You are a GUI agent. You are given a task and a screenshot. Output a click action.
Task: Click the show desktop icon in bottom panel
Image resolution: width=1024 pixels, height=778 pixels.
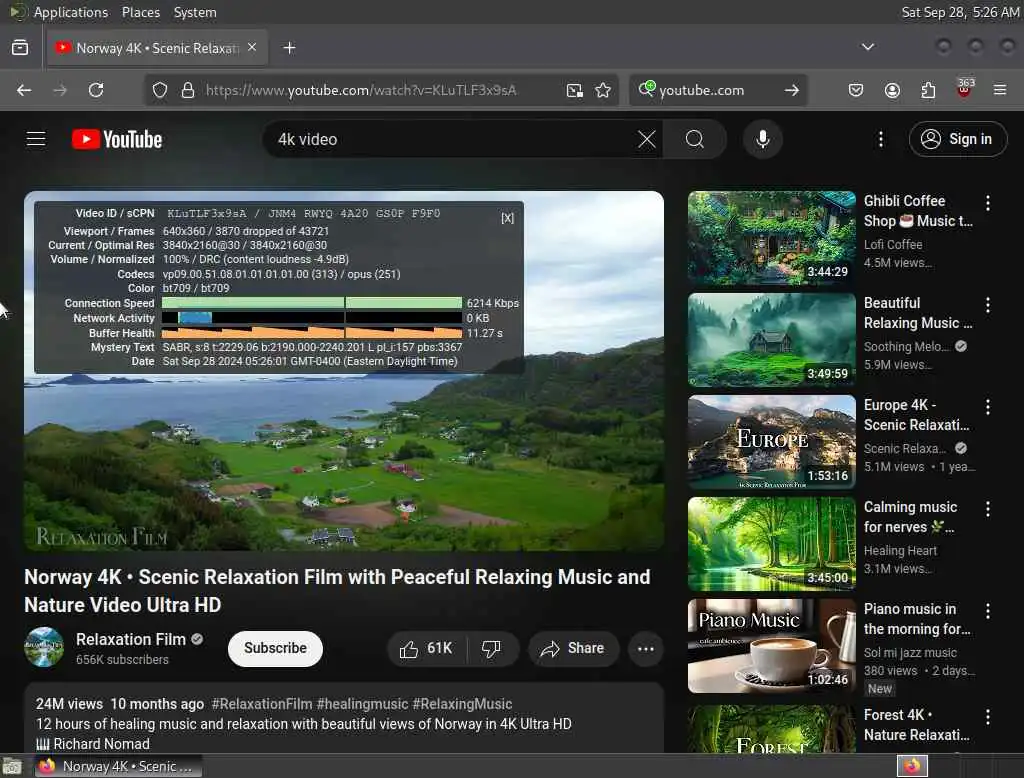tap(12, 766)
